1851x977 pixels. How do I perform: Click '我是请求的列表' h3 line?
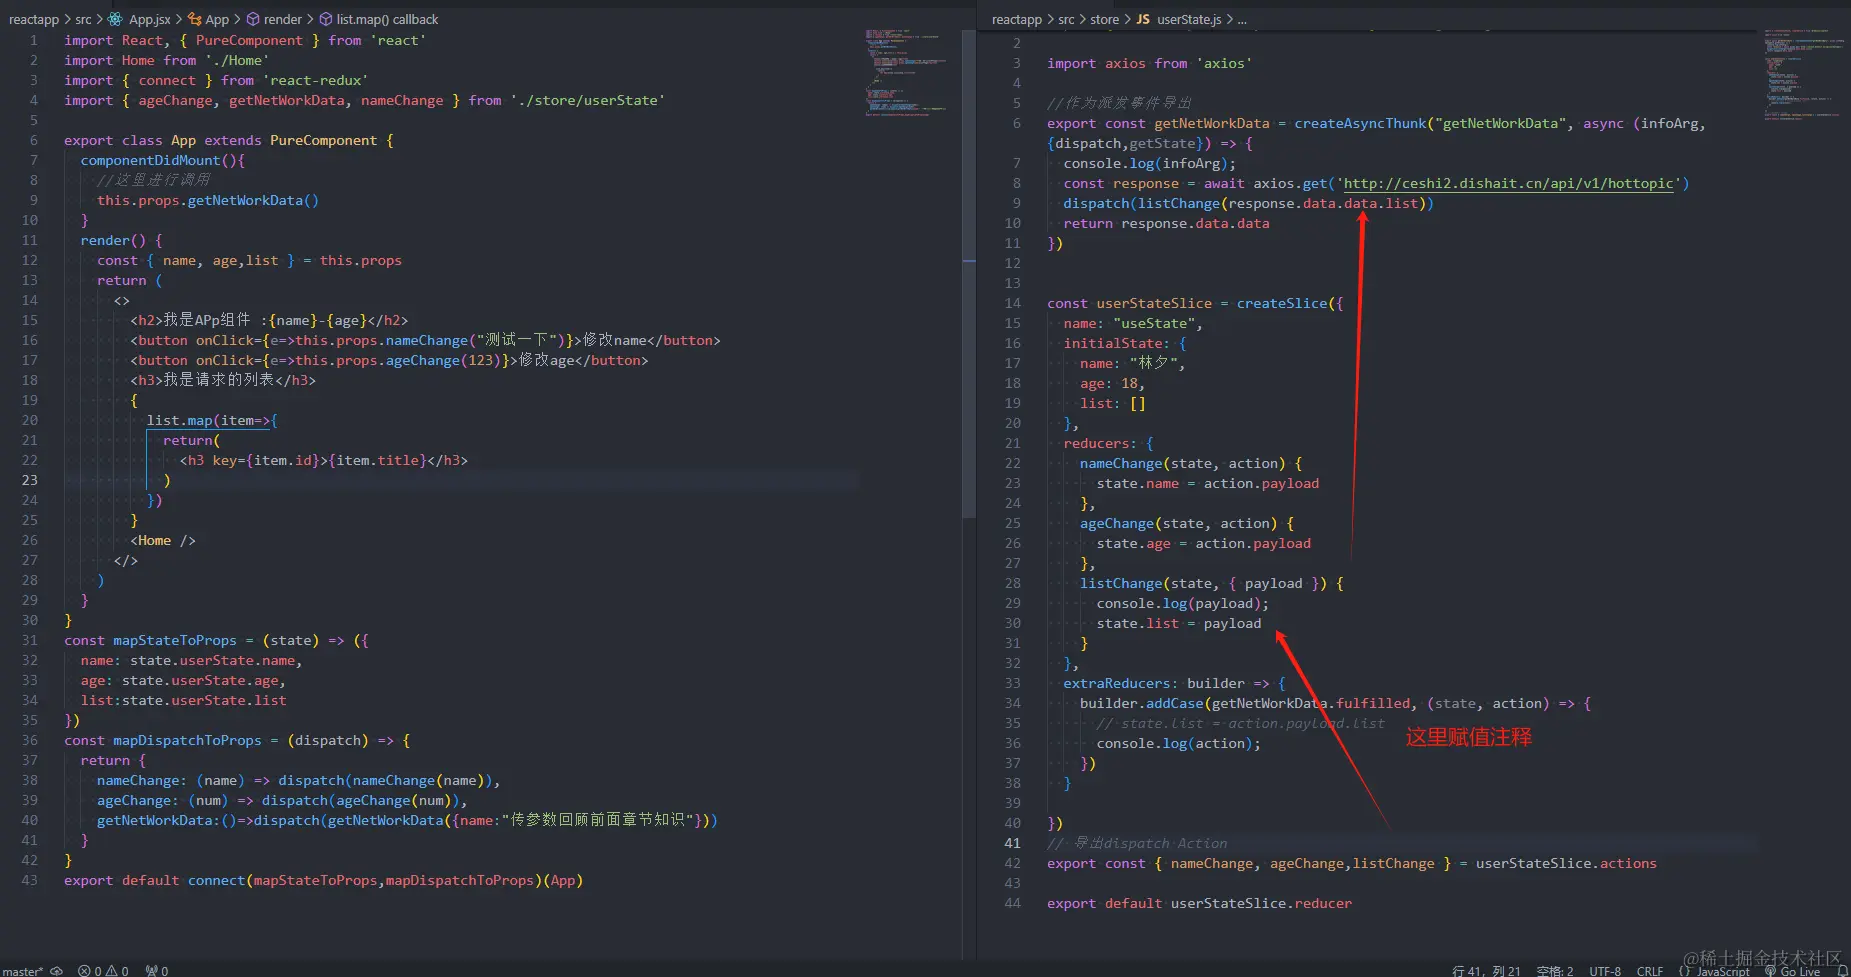223,380
